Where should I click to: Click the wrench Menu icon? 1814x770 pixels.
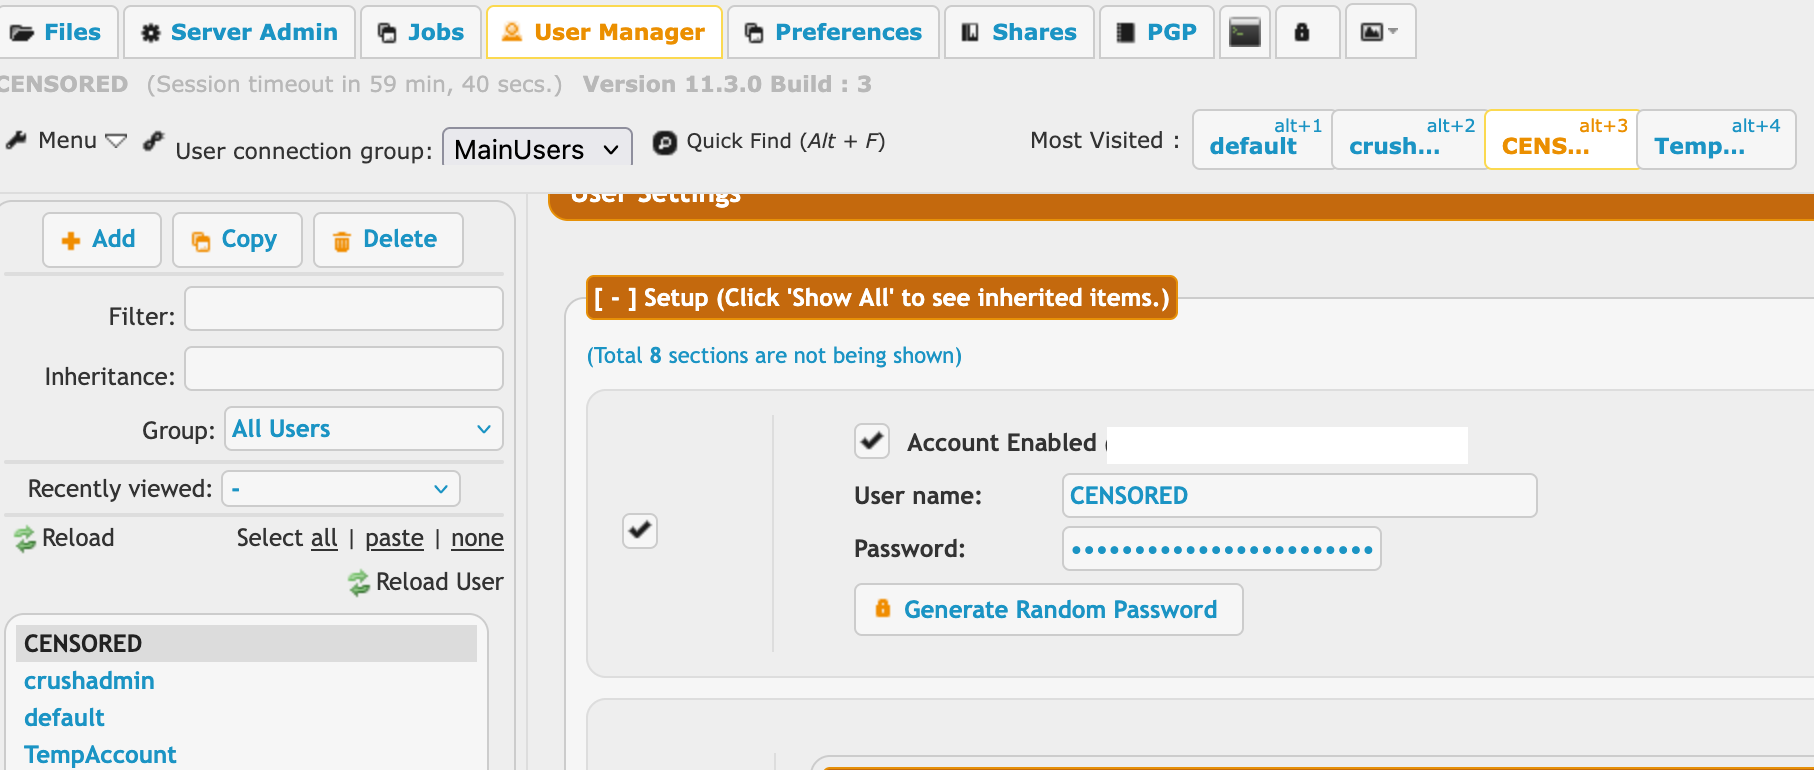(x=16, y=140)
